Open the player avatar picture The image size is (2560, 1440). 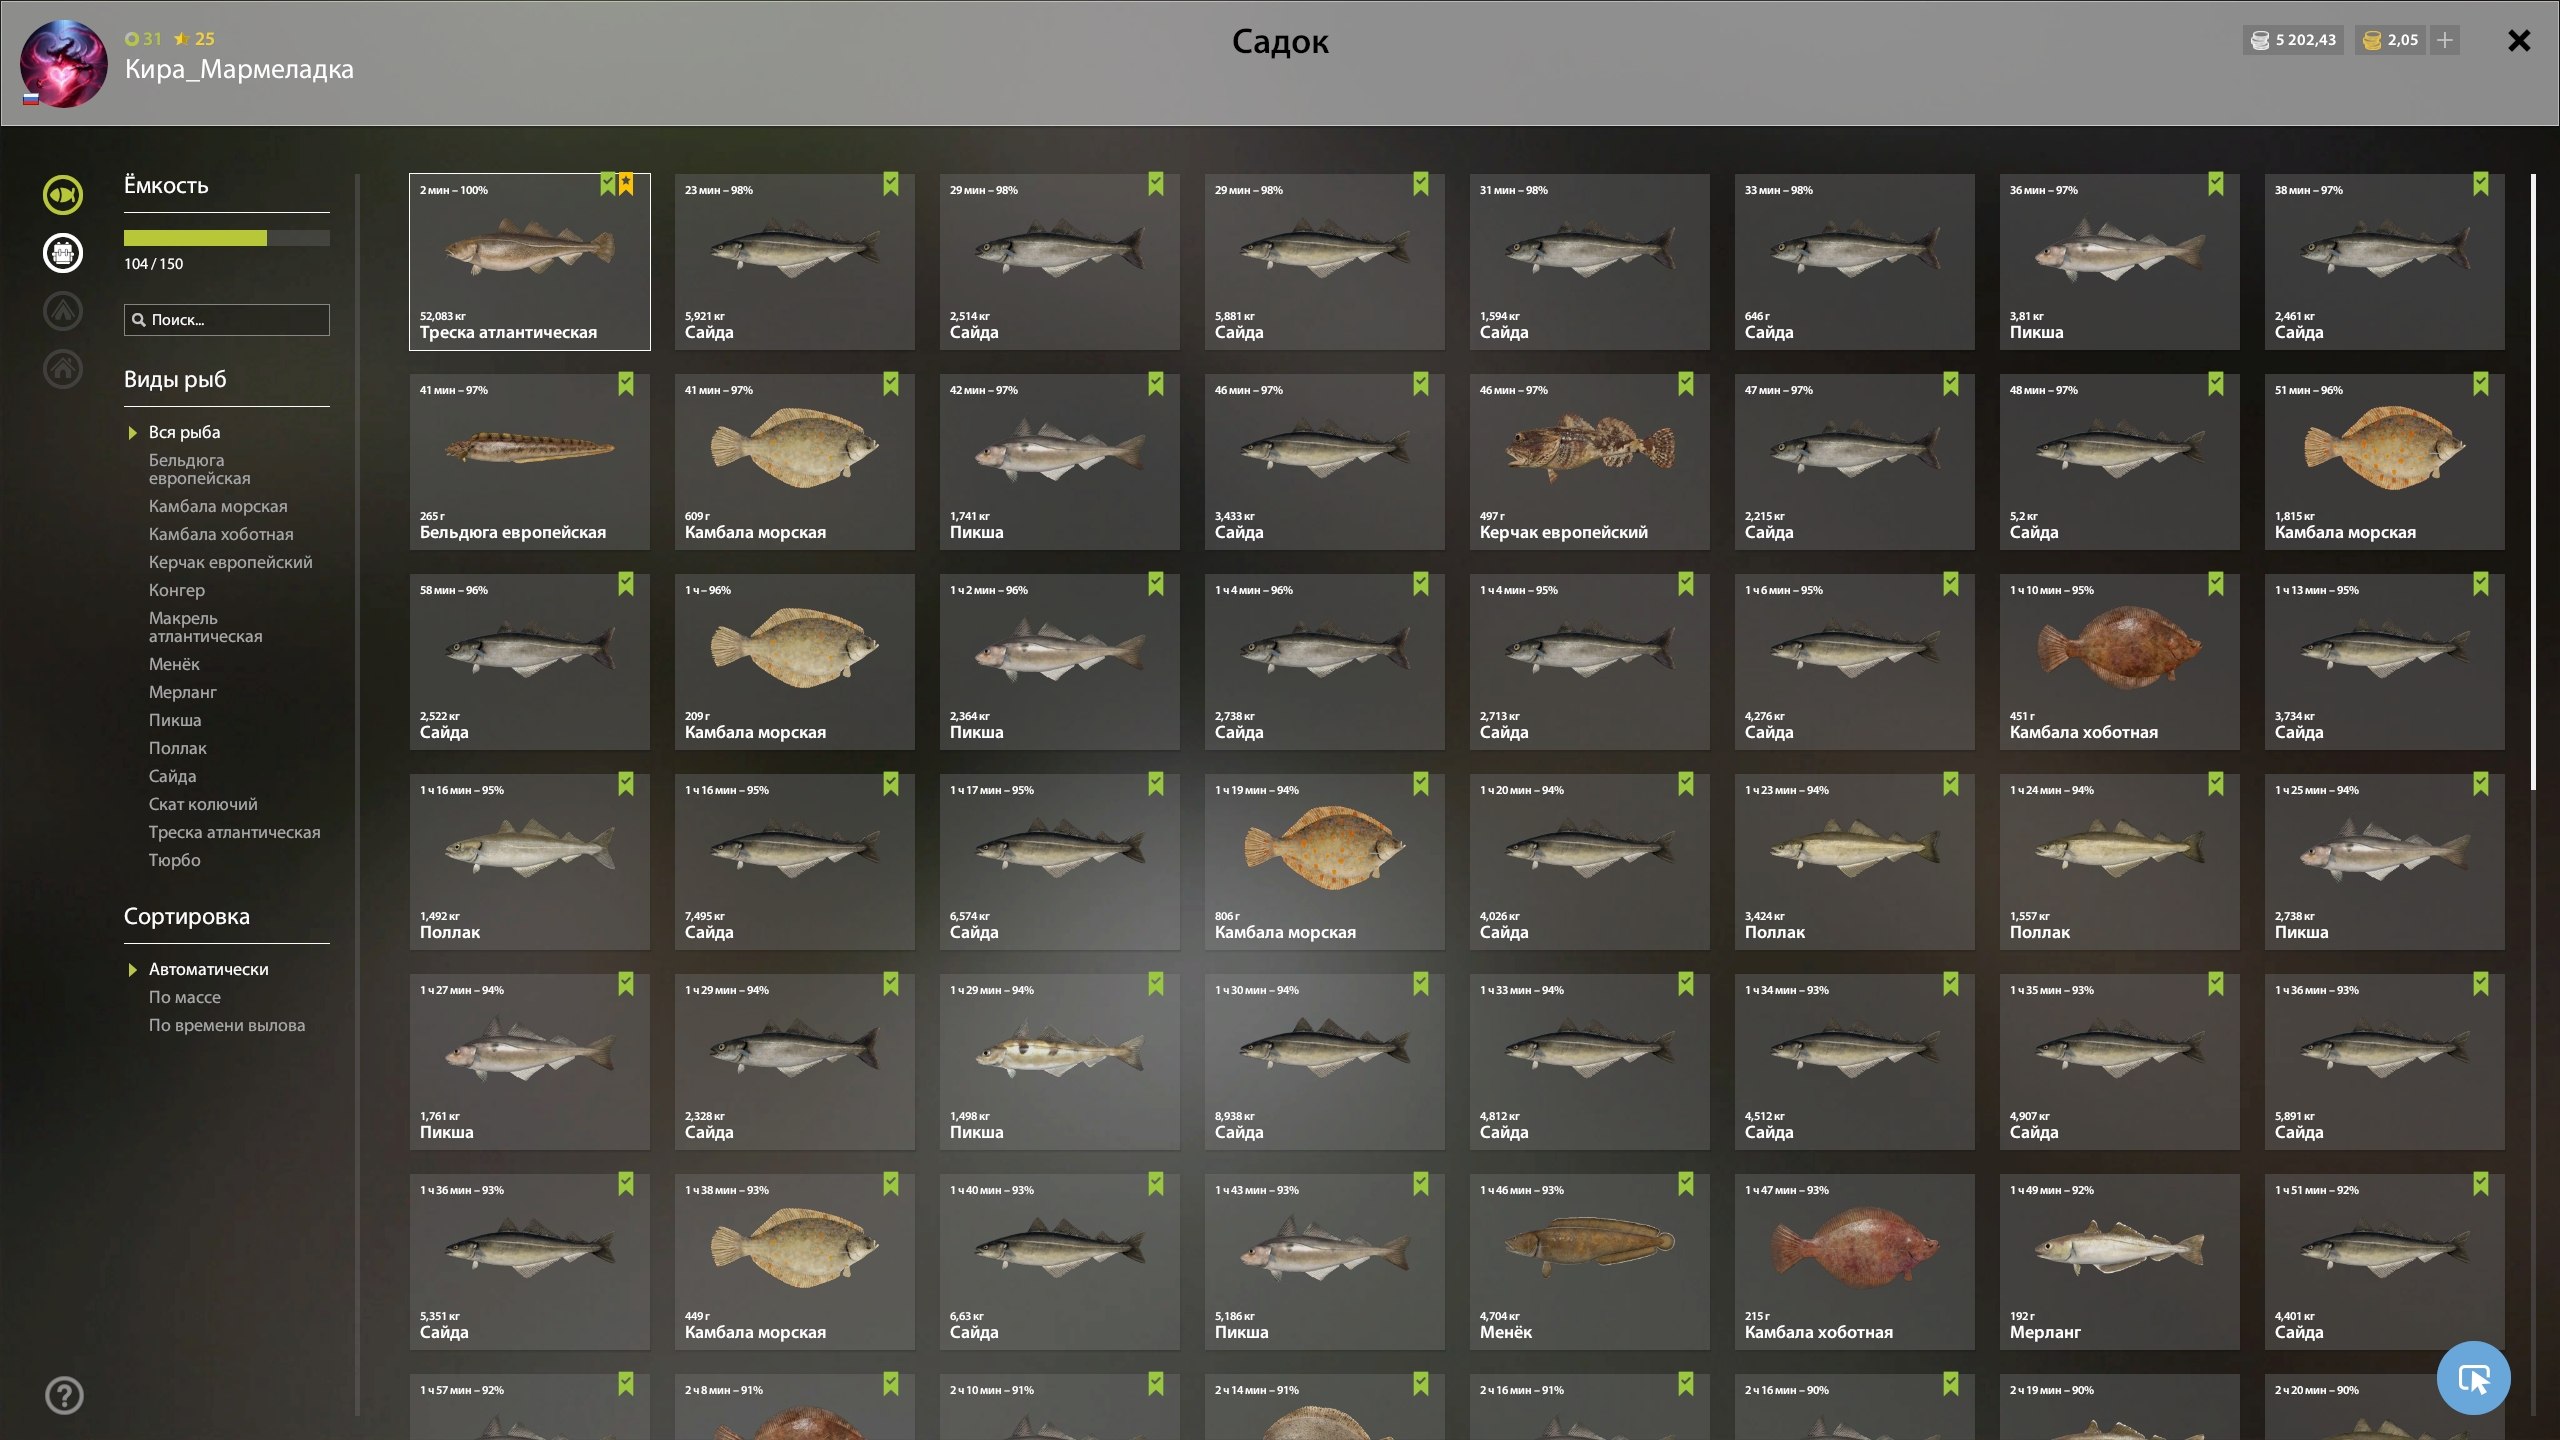(x=64, y=64)
